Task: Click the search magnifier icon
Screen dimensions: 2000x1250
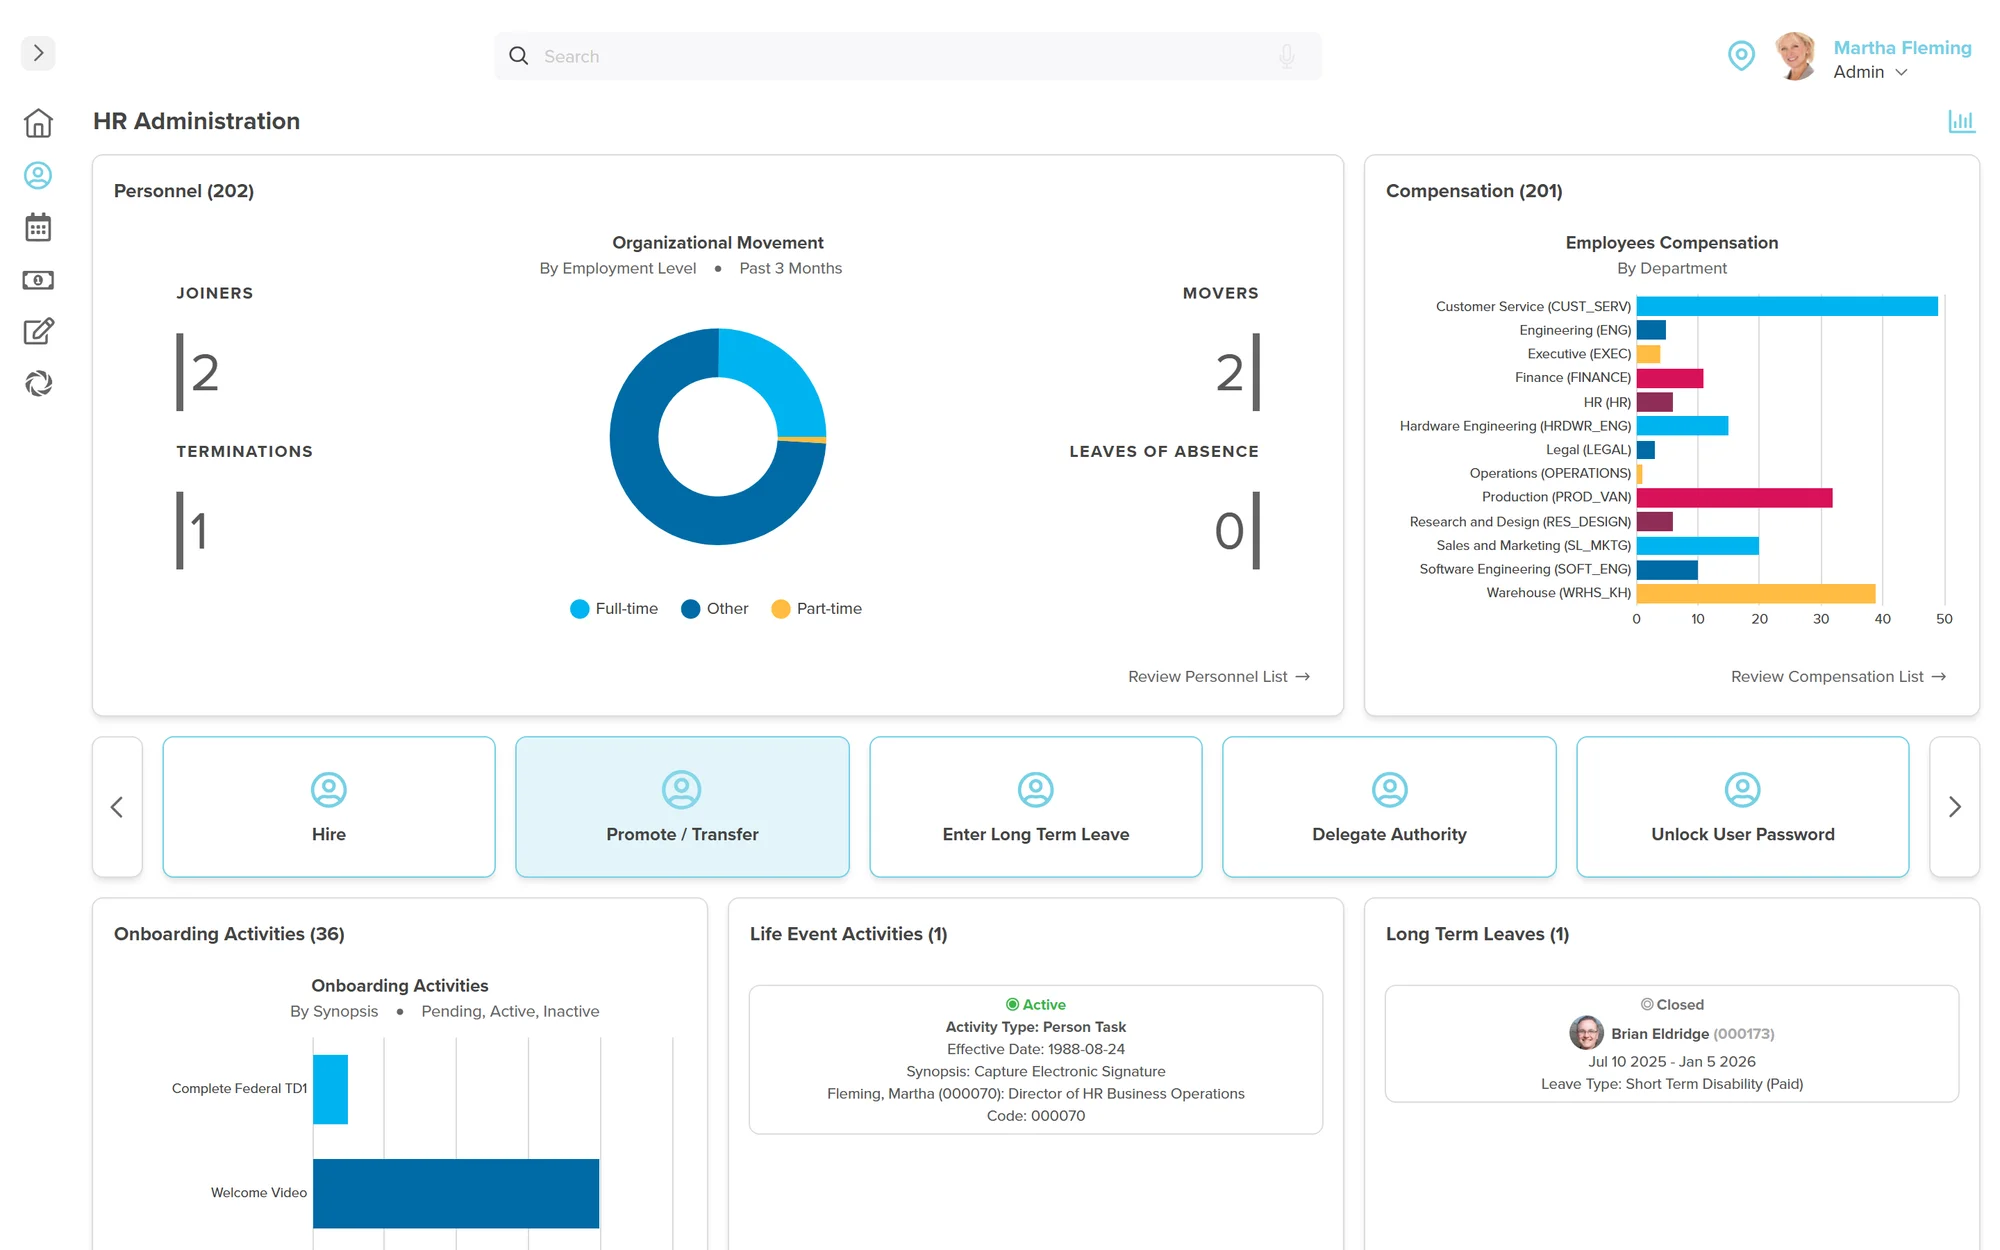Action: pyautogui.click(x=518, y=56)
